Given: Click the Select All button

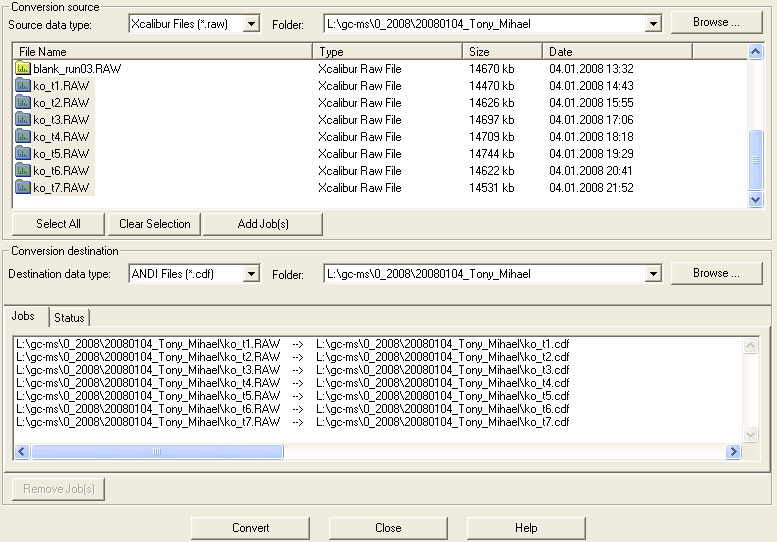Looking at the screenshot, I should coord(58,224).
